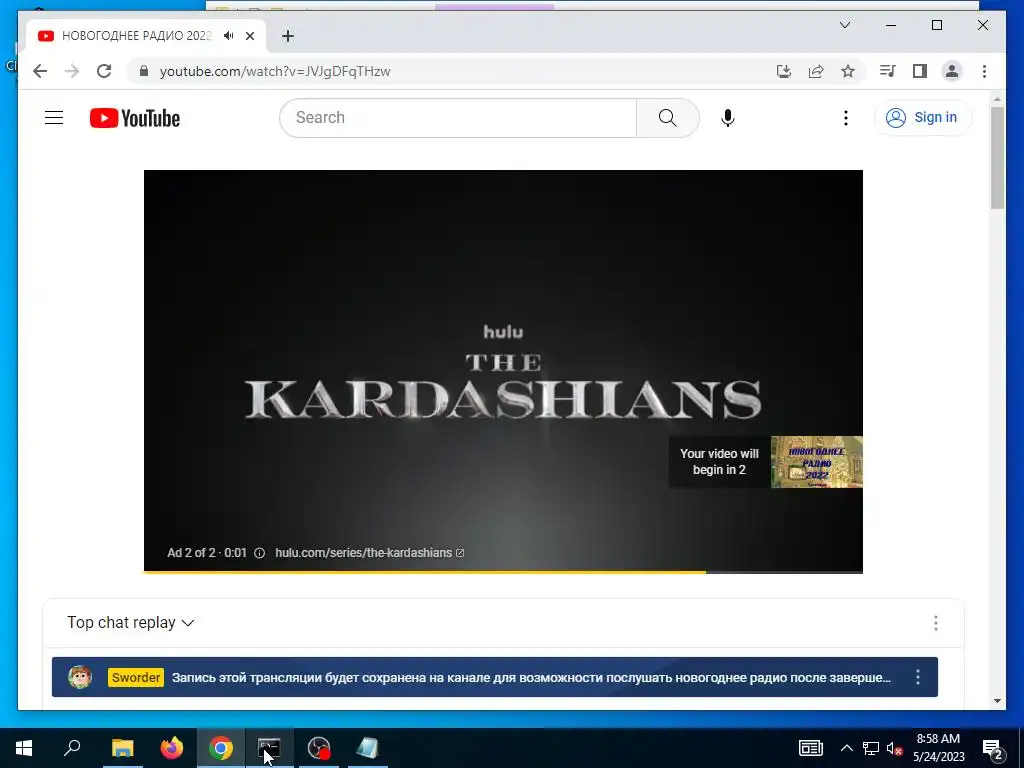Open a new browser tab
This screenshot has height=768, width=1024.
287,36
